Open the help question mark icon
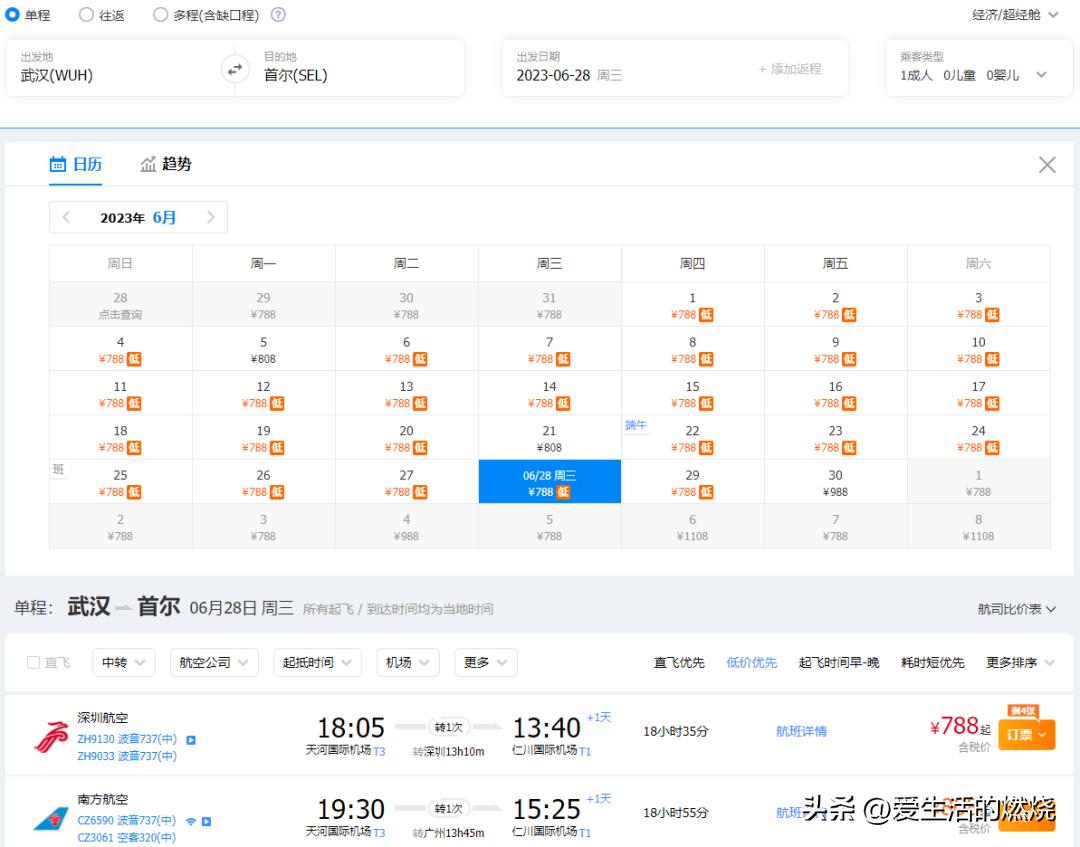Screen dimensions: 1080x847 tap(277, 14)
